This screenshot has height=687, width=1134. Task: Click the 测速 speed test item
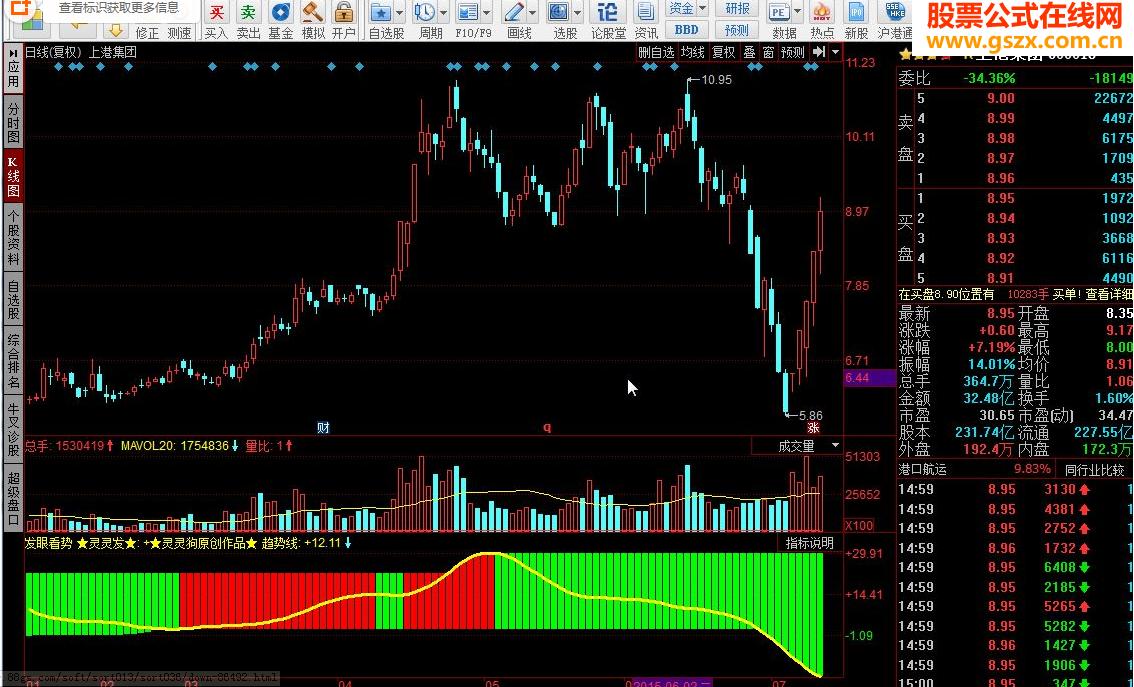click(179, 33)
